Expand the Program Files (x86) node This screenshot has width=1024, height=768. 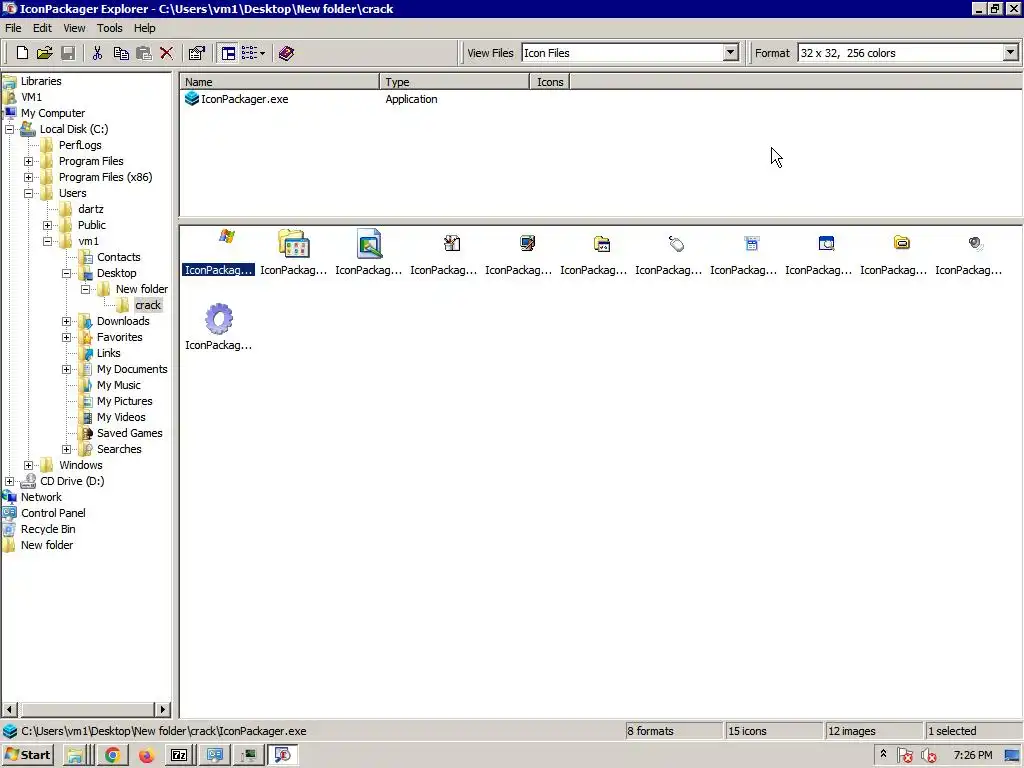point(29,177)
